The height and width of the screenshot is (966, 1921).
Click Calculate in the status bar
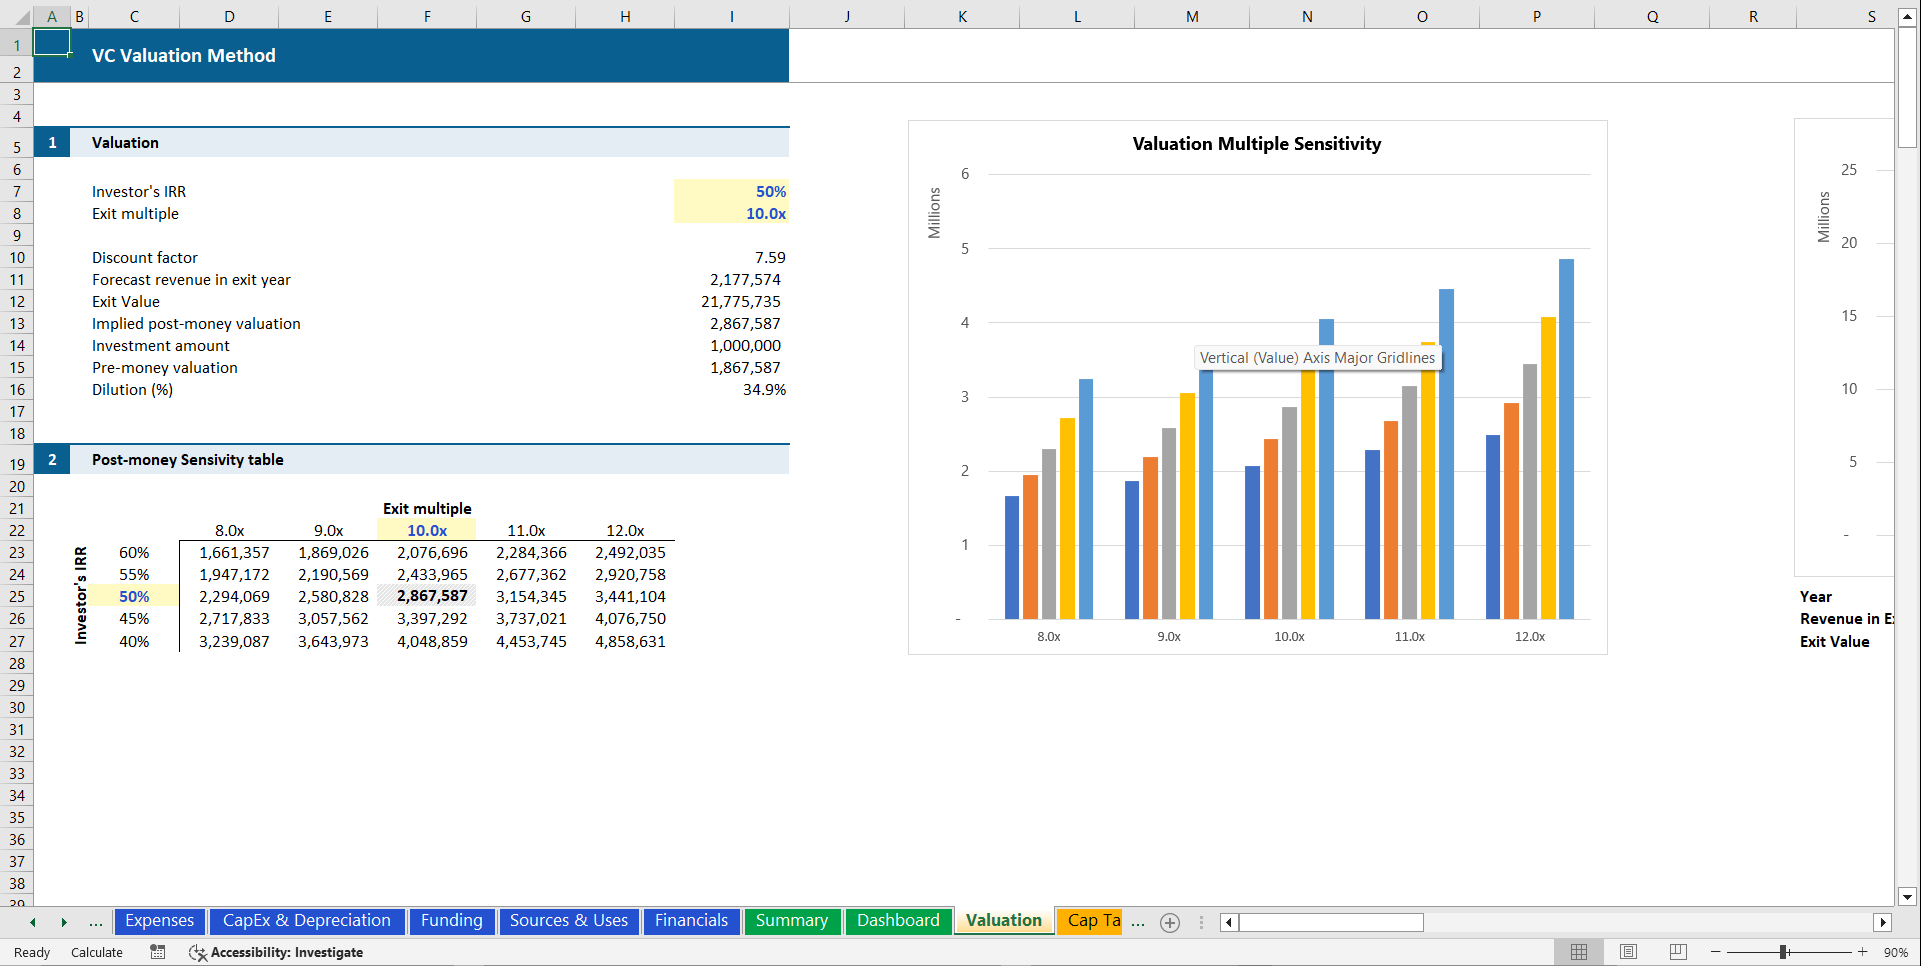[x=96, y=952]
